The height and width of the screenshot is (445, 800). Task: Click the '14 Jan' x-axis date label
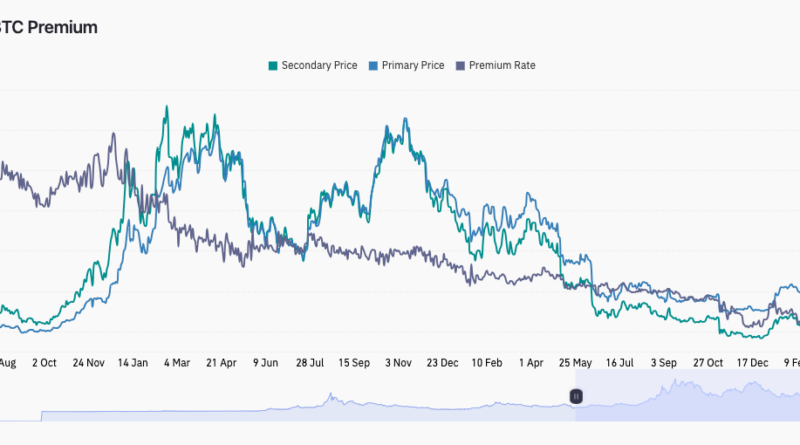tap(133, 363)
